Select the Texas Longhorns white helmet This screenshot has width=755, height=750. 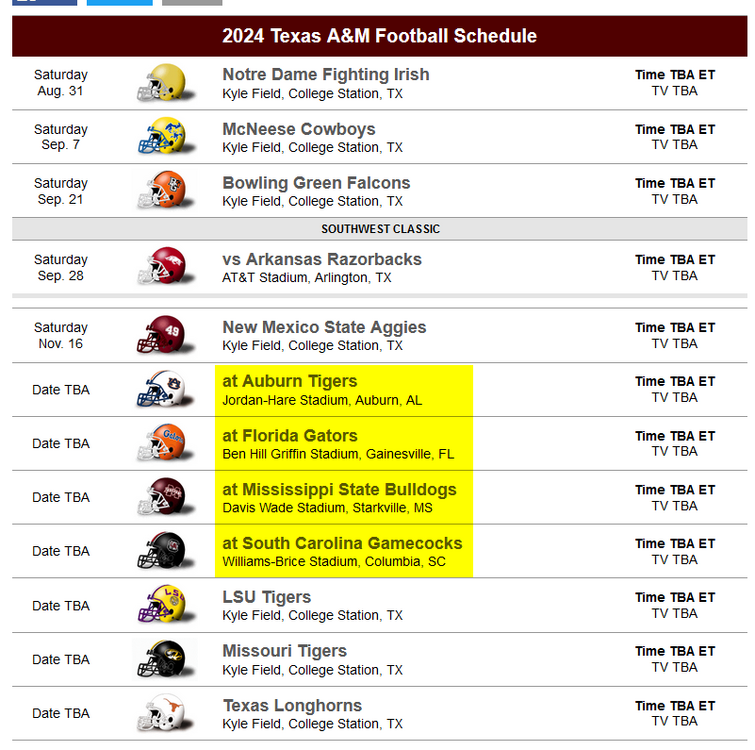[161, 713]
